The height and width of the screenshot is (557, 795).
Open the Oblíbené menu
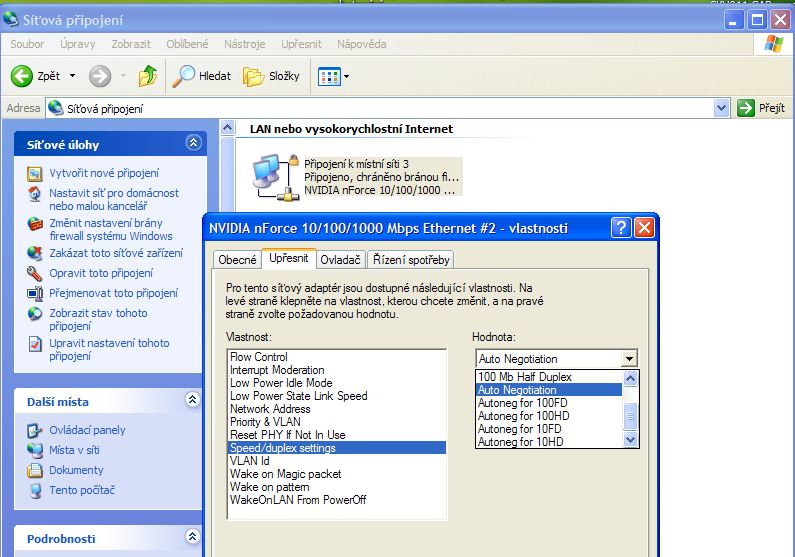coord(187,44)
